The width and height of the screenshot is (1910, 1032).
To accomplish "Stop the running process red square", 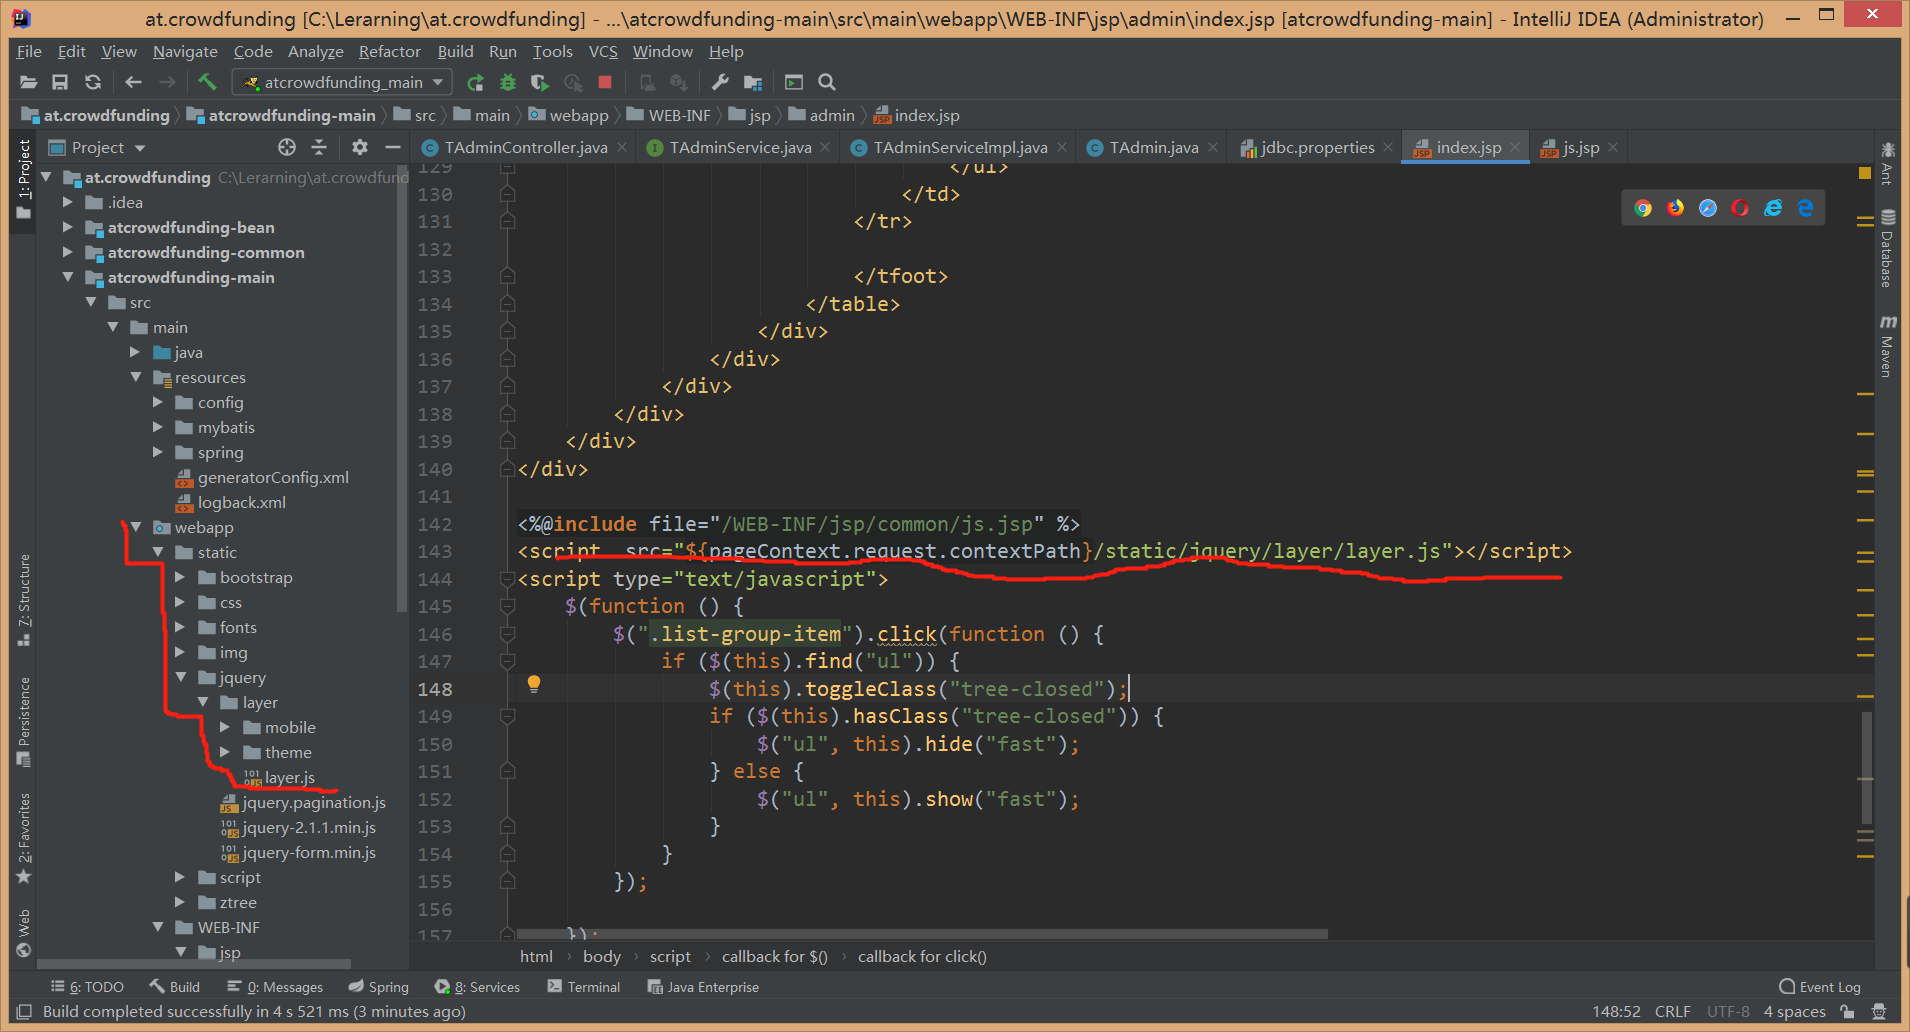I will pyautogui.click(x=605, y=82).
